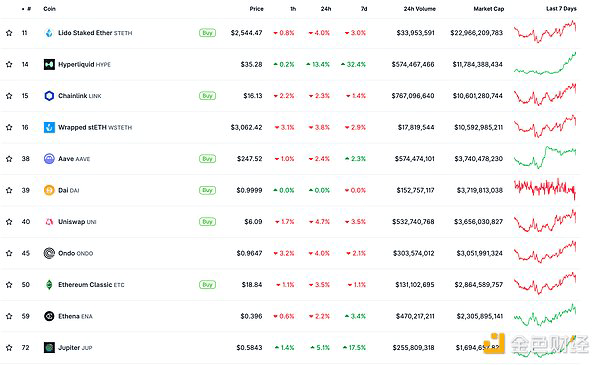Click Buy button for Chainlink
This screenshot has width=600, height=365.
[207, 96]
